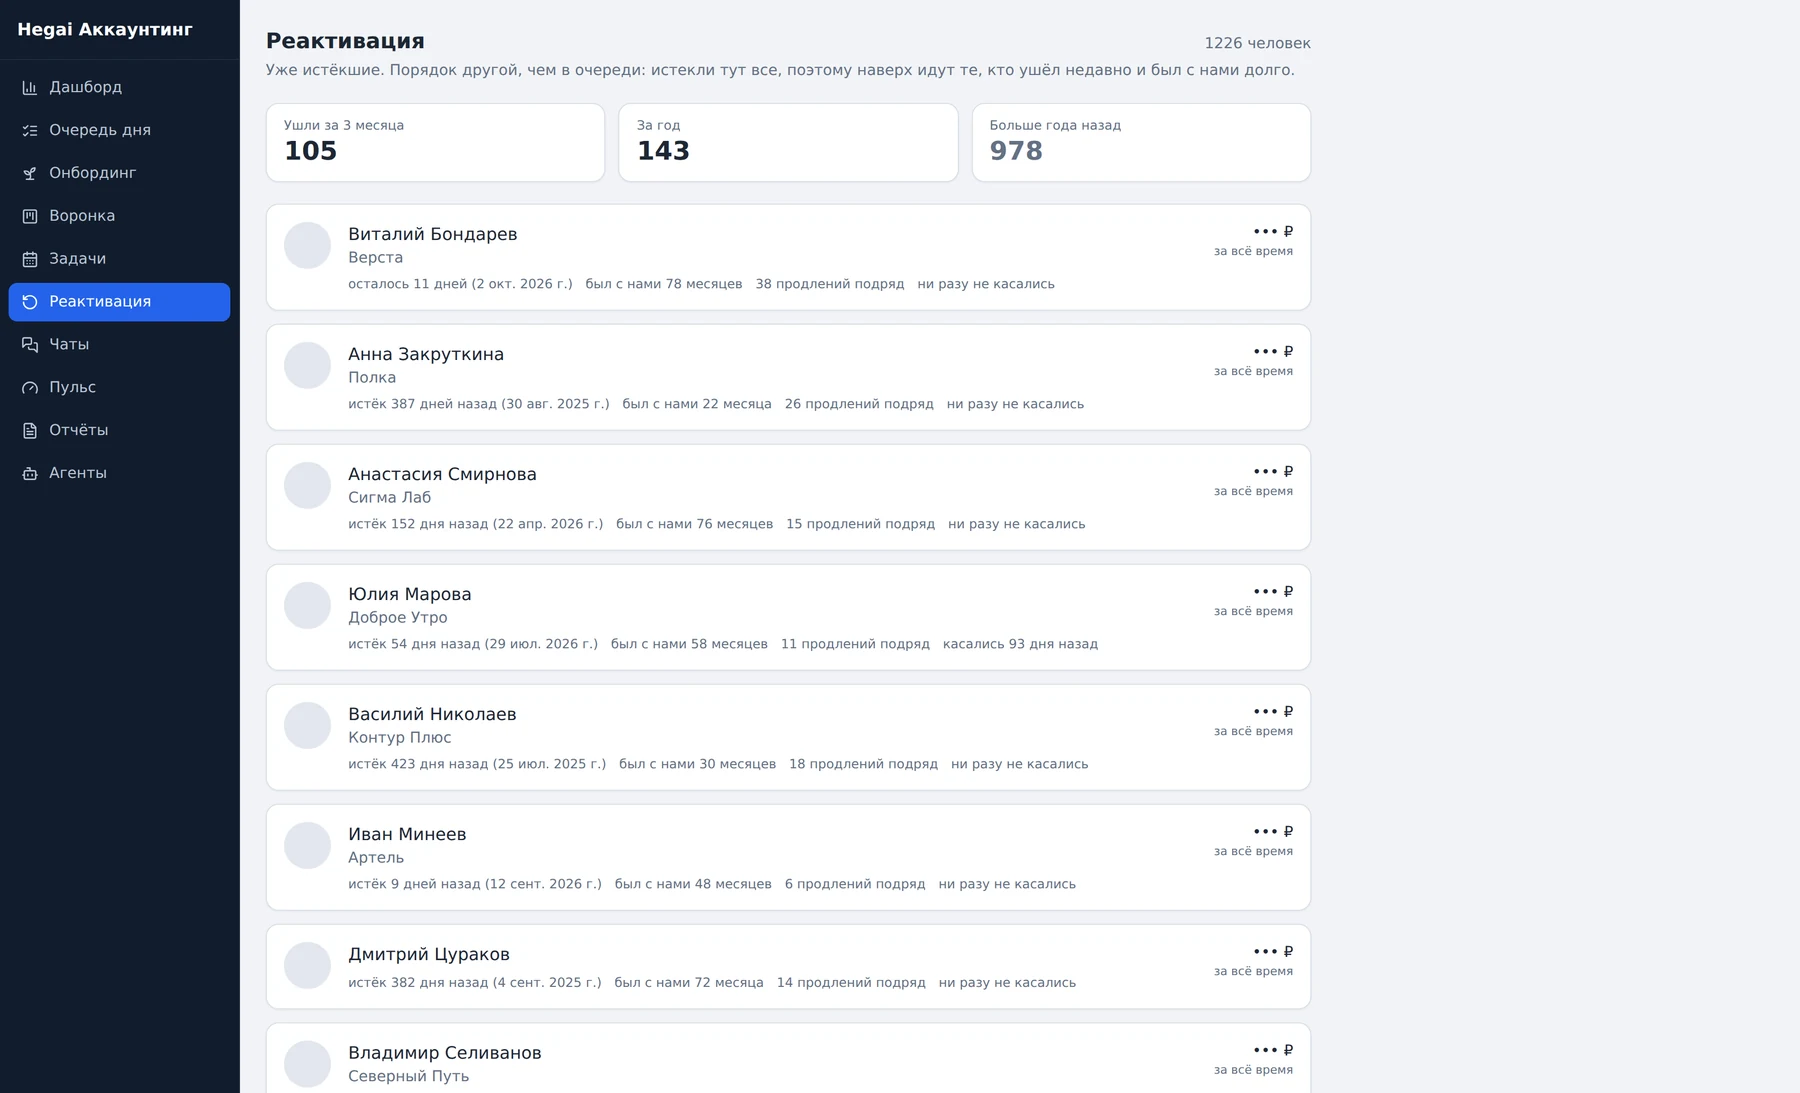Click revenue amount for Василий Николаев

coord(1273,712)
